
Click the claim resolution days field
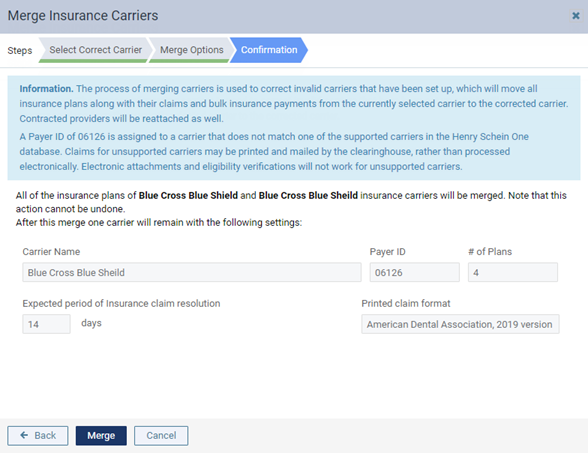(46, 324)
